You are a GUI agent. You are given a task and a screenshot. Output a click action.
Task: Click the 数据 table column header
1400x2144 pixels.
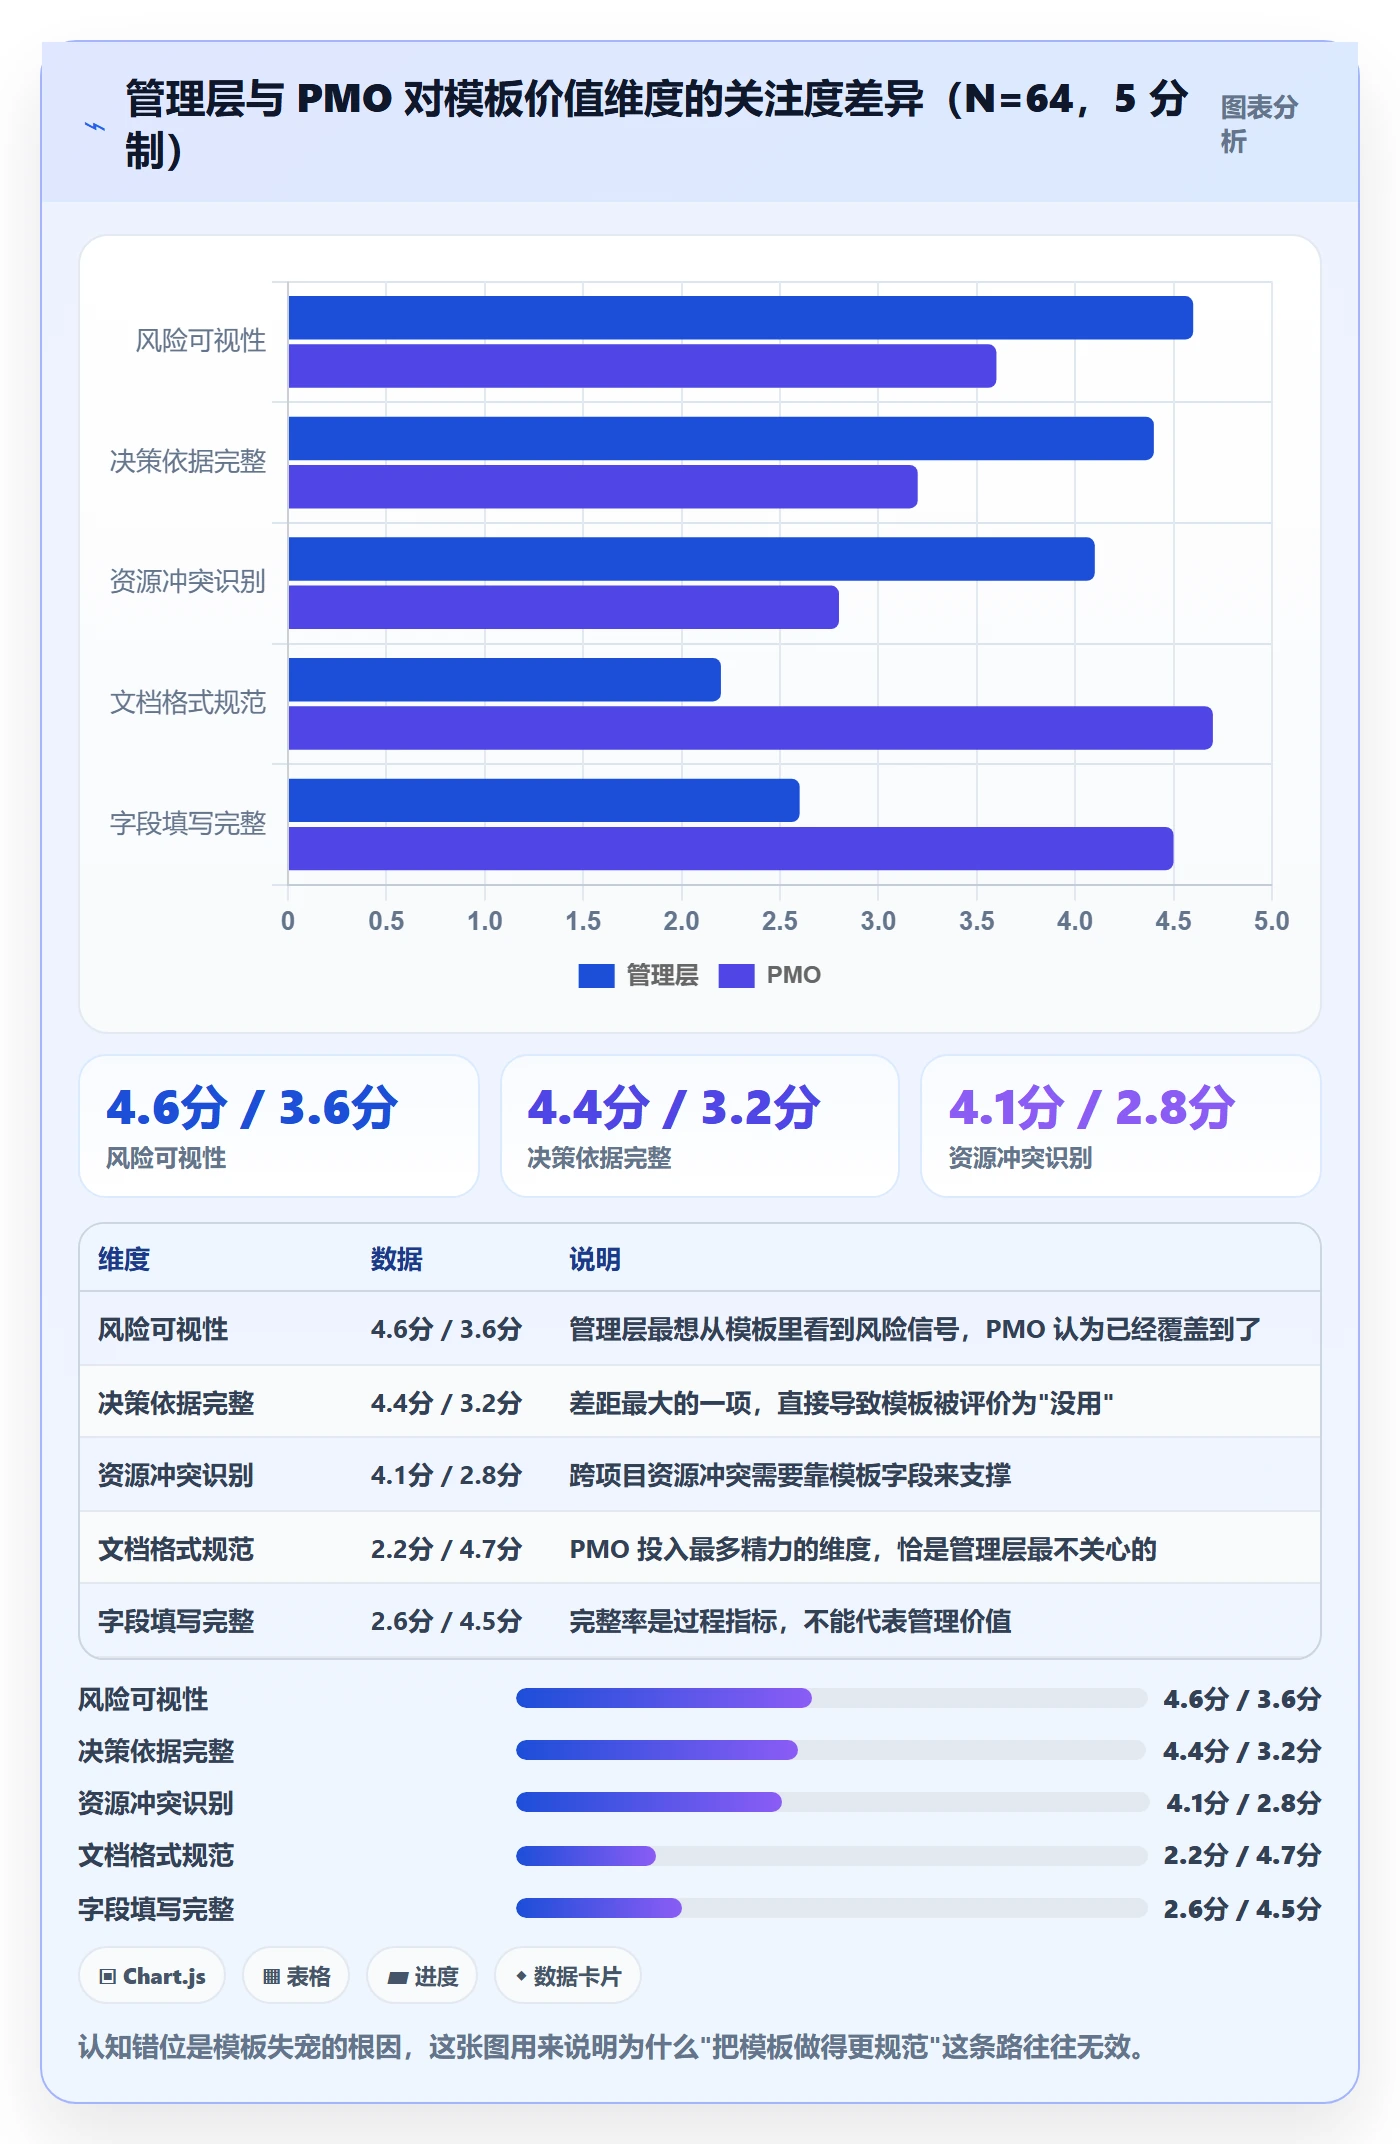point(396,1259)
